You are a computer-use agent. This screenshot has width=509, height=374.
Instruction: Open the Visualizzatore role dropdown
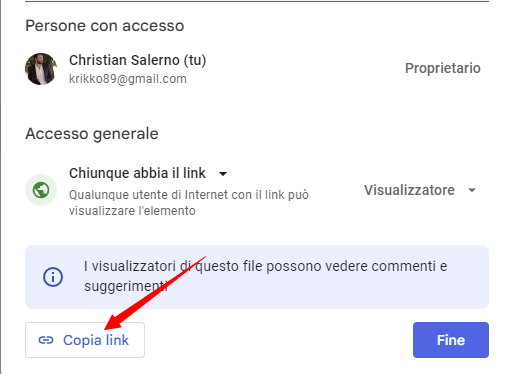coord(420,190)
